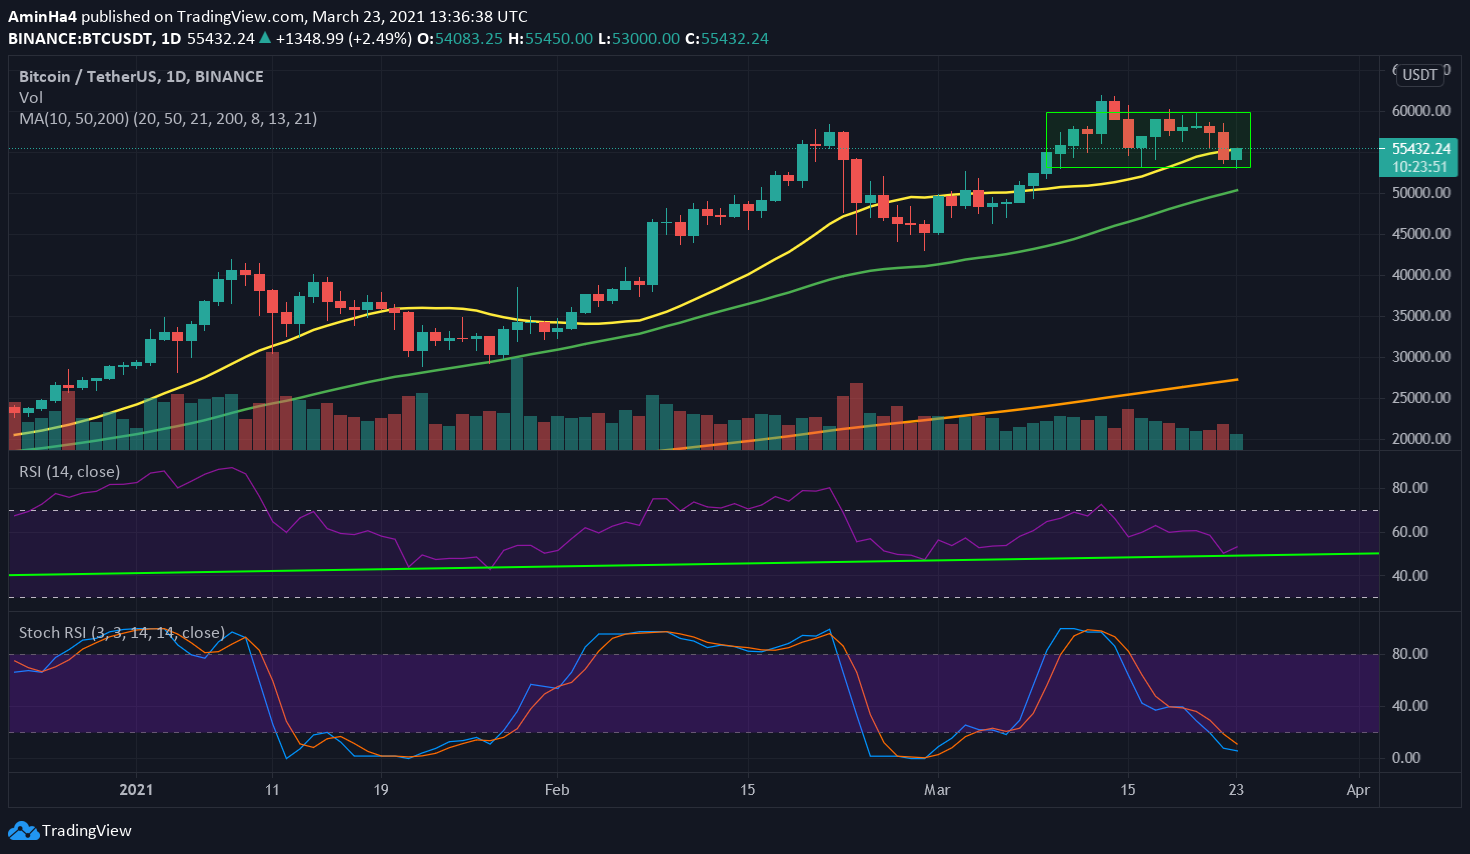Click the 35000.00 price axis label
This screenshot has height=854, width=1470.
1421,316
